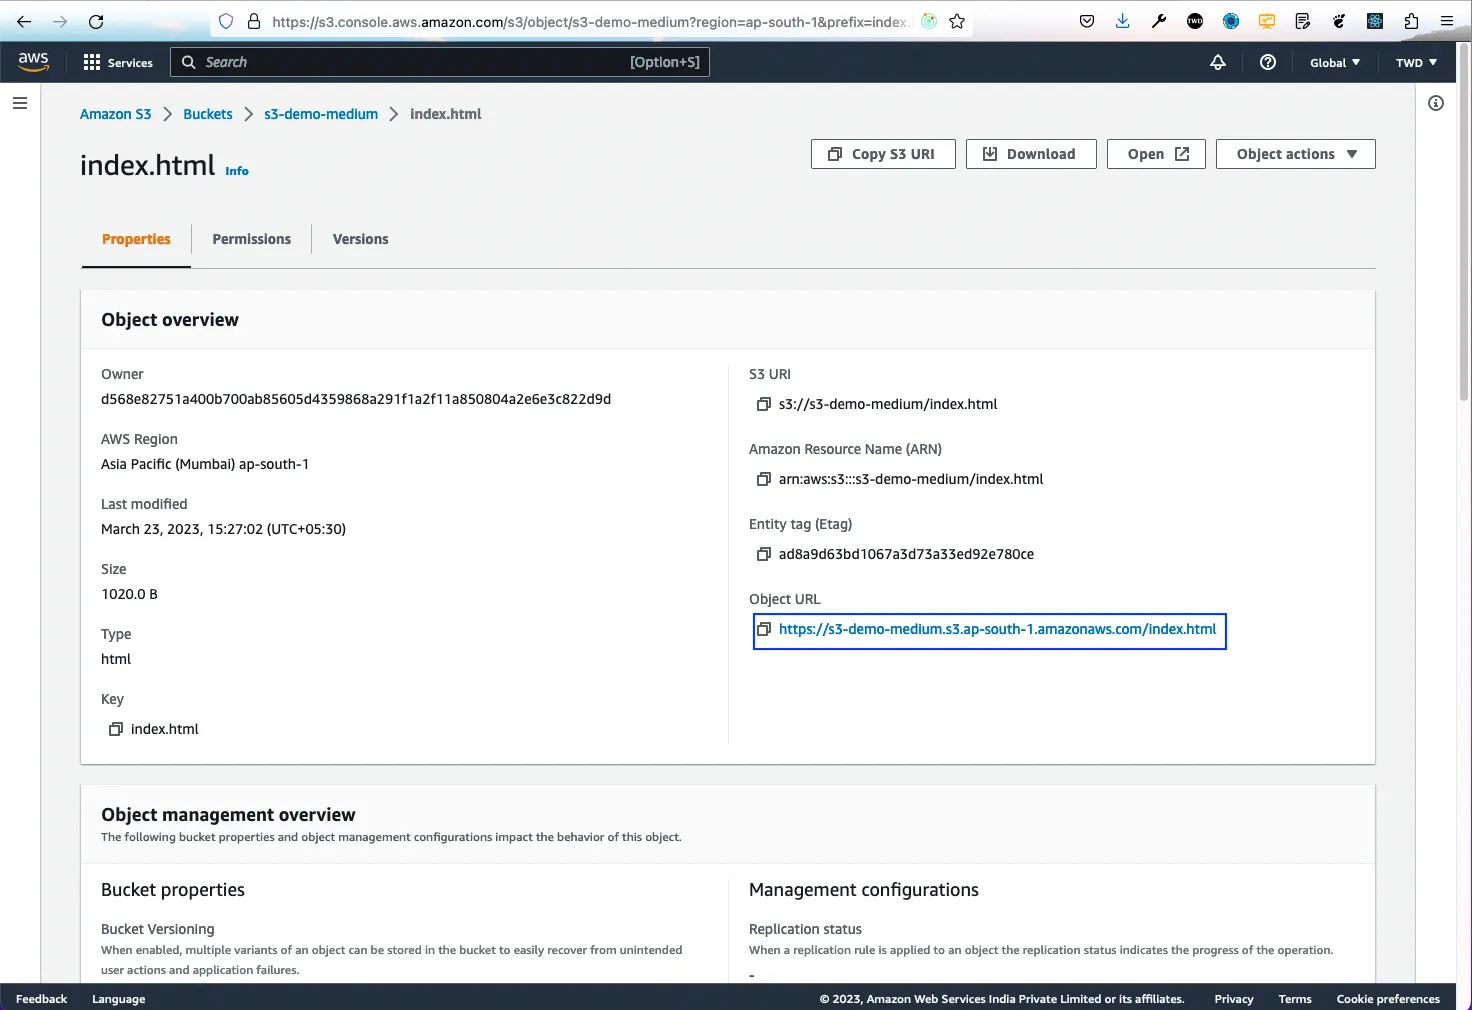Click the page vertical scrollbar
This screenshot has width=1472, height=1010.
point(1464,220)
